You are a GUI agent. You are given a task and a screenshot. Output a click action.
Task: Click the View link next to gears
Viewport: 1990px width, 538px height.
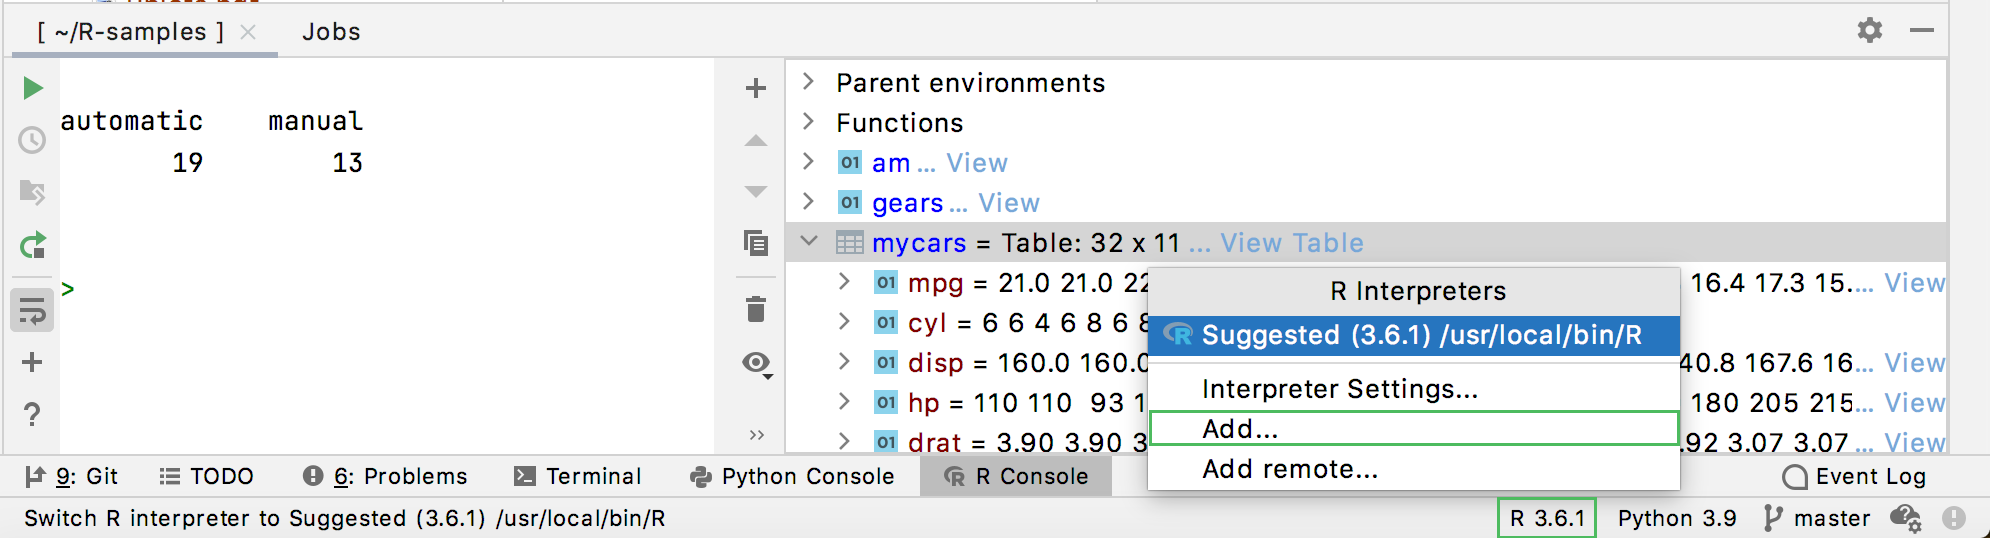1009,203
